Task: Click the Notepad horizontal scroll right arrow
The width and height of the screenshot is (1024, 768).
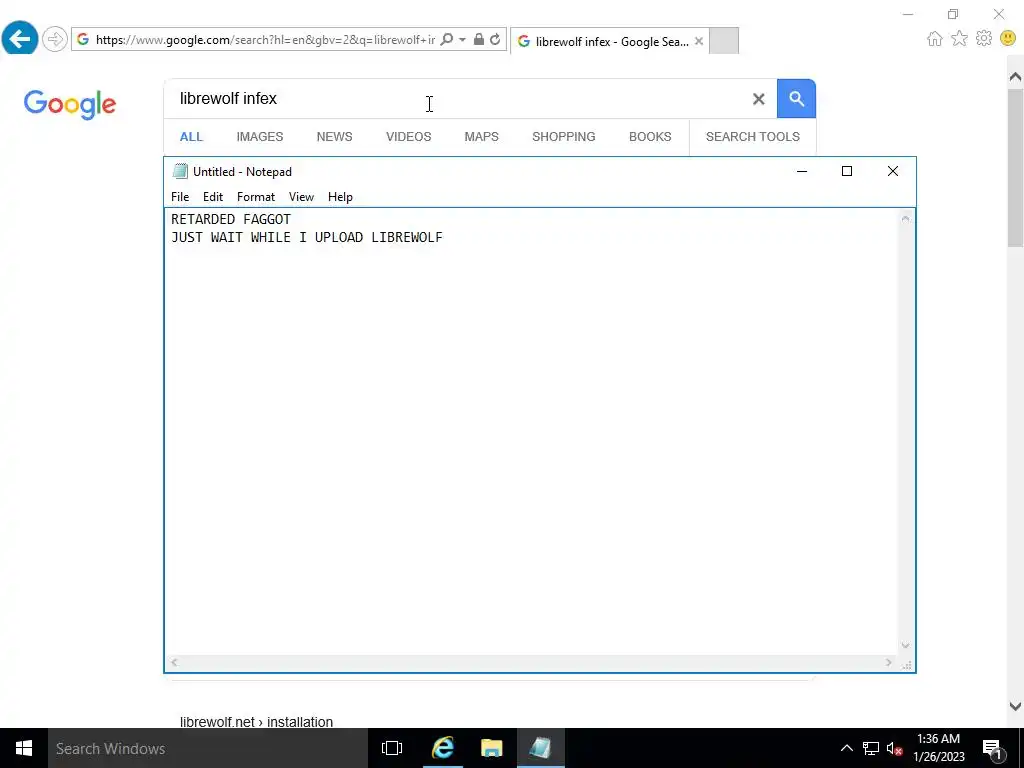Action: click(889, 662)
